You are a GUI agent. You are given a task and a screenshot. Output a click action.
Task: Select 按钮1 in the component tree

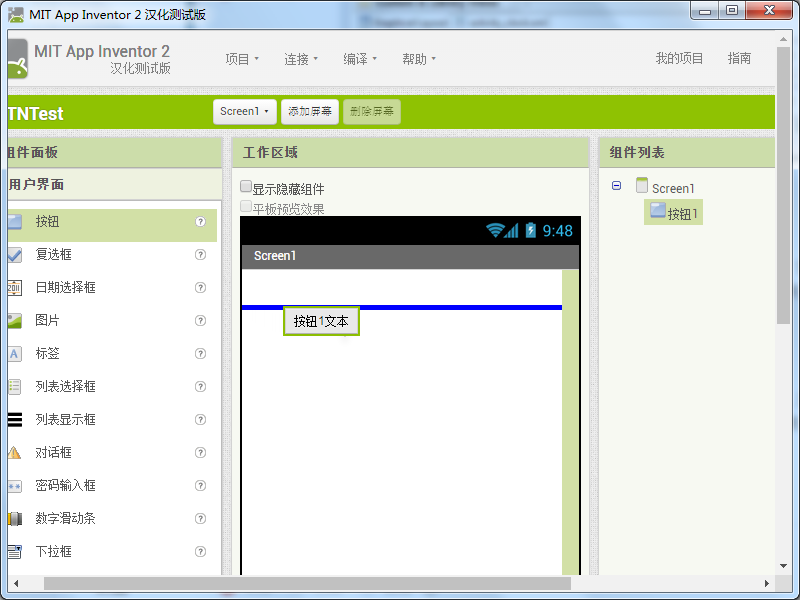(x=673, y=212)
